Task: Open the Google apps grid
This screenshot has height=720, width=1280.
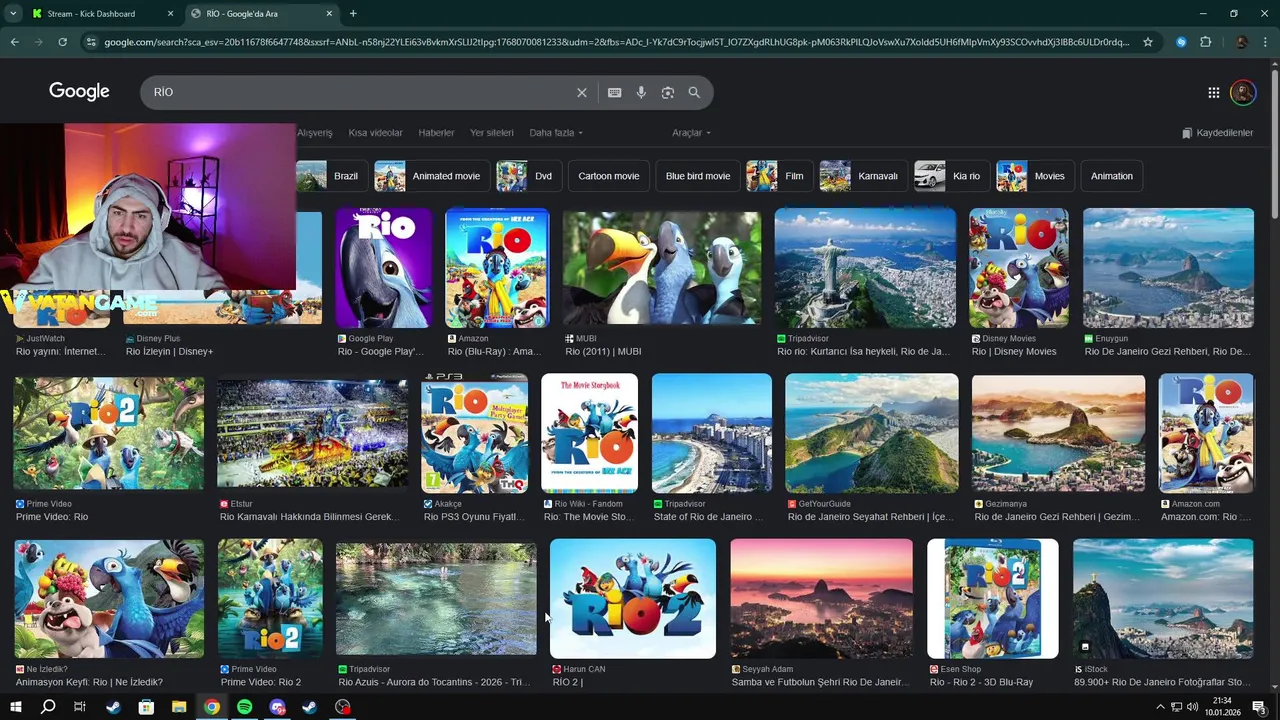Action: 1214,92
